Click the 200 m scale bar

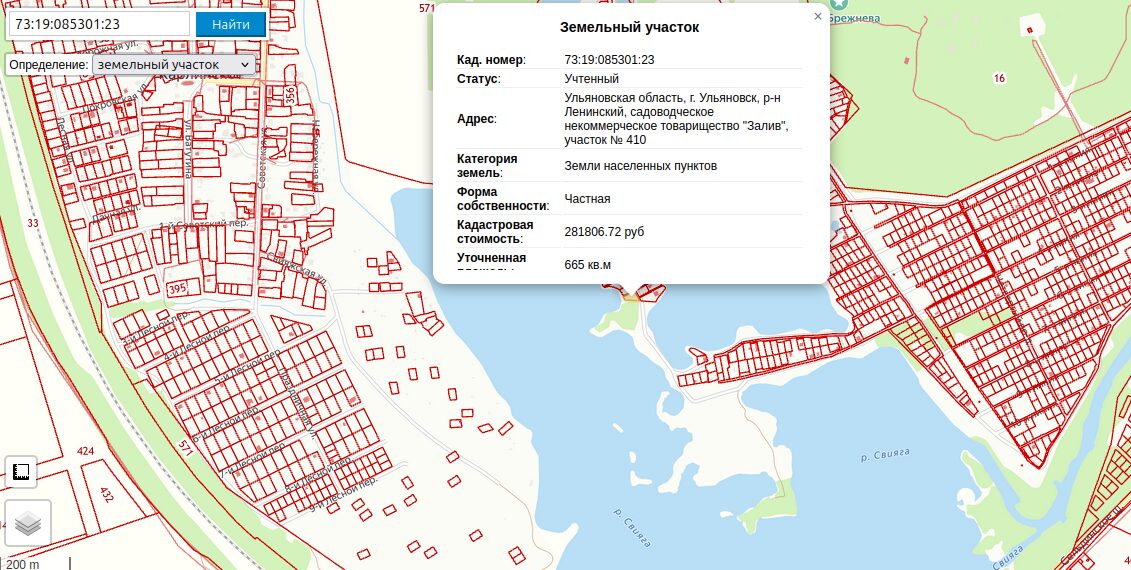point(24,564)
